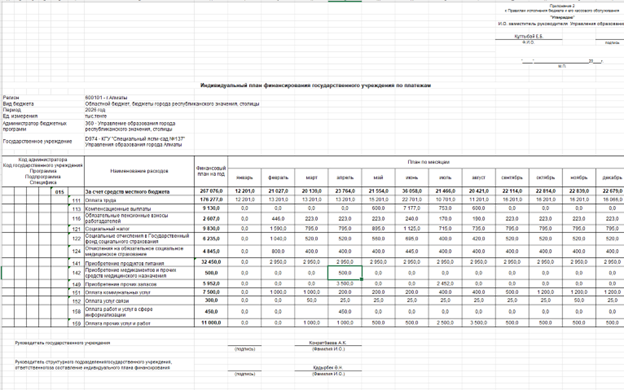Screen dimensions: 624x390
Task: Select the июль value 2 452,0
Action: pos(445,284)
